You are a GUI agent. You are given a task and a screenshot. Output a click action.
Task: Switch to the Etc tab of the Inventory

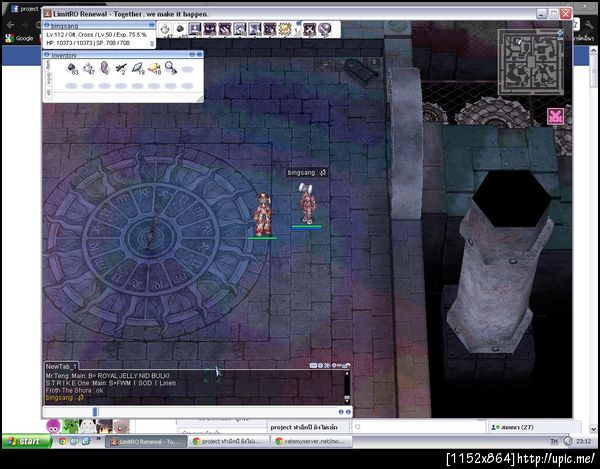tap(48, 92)
